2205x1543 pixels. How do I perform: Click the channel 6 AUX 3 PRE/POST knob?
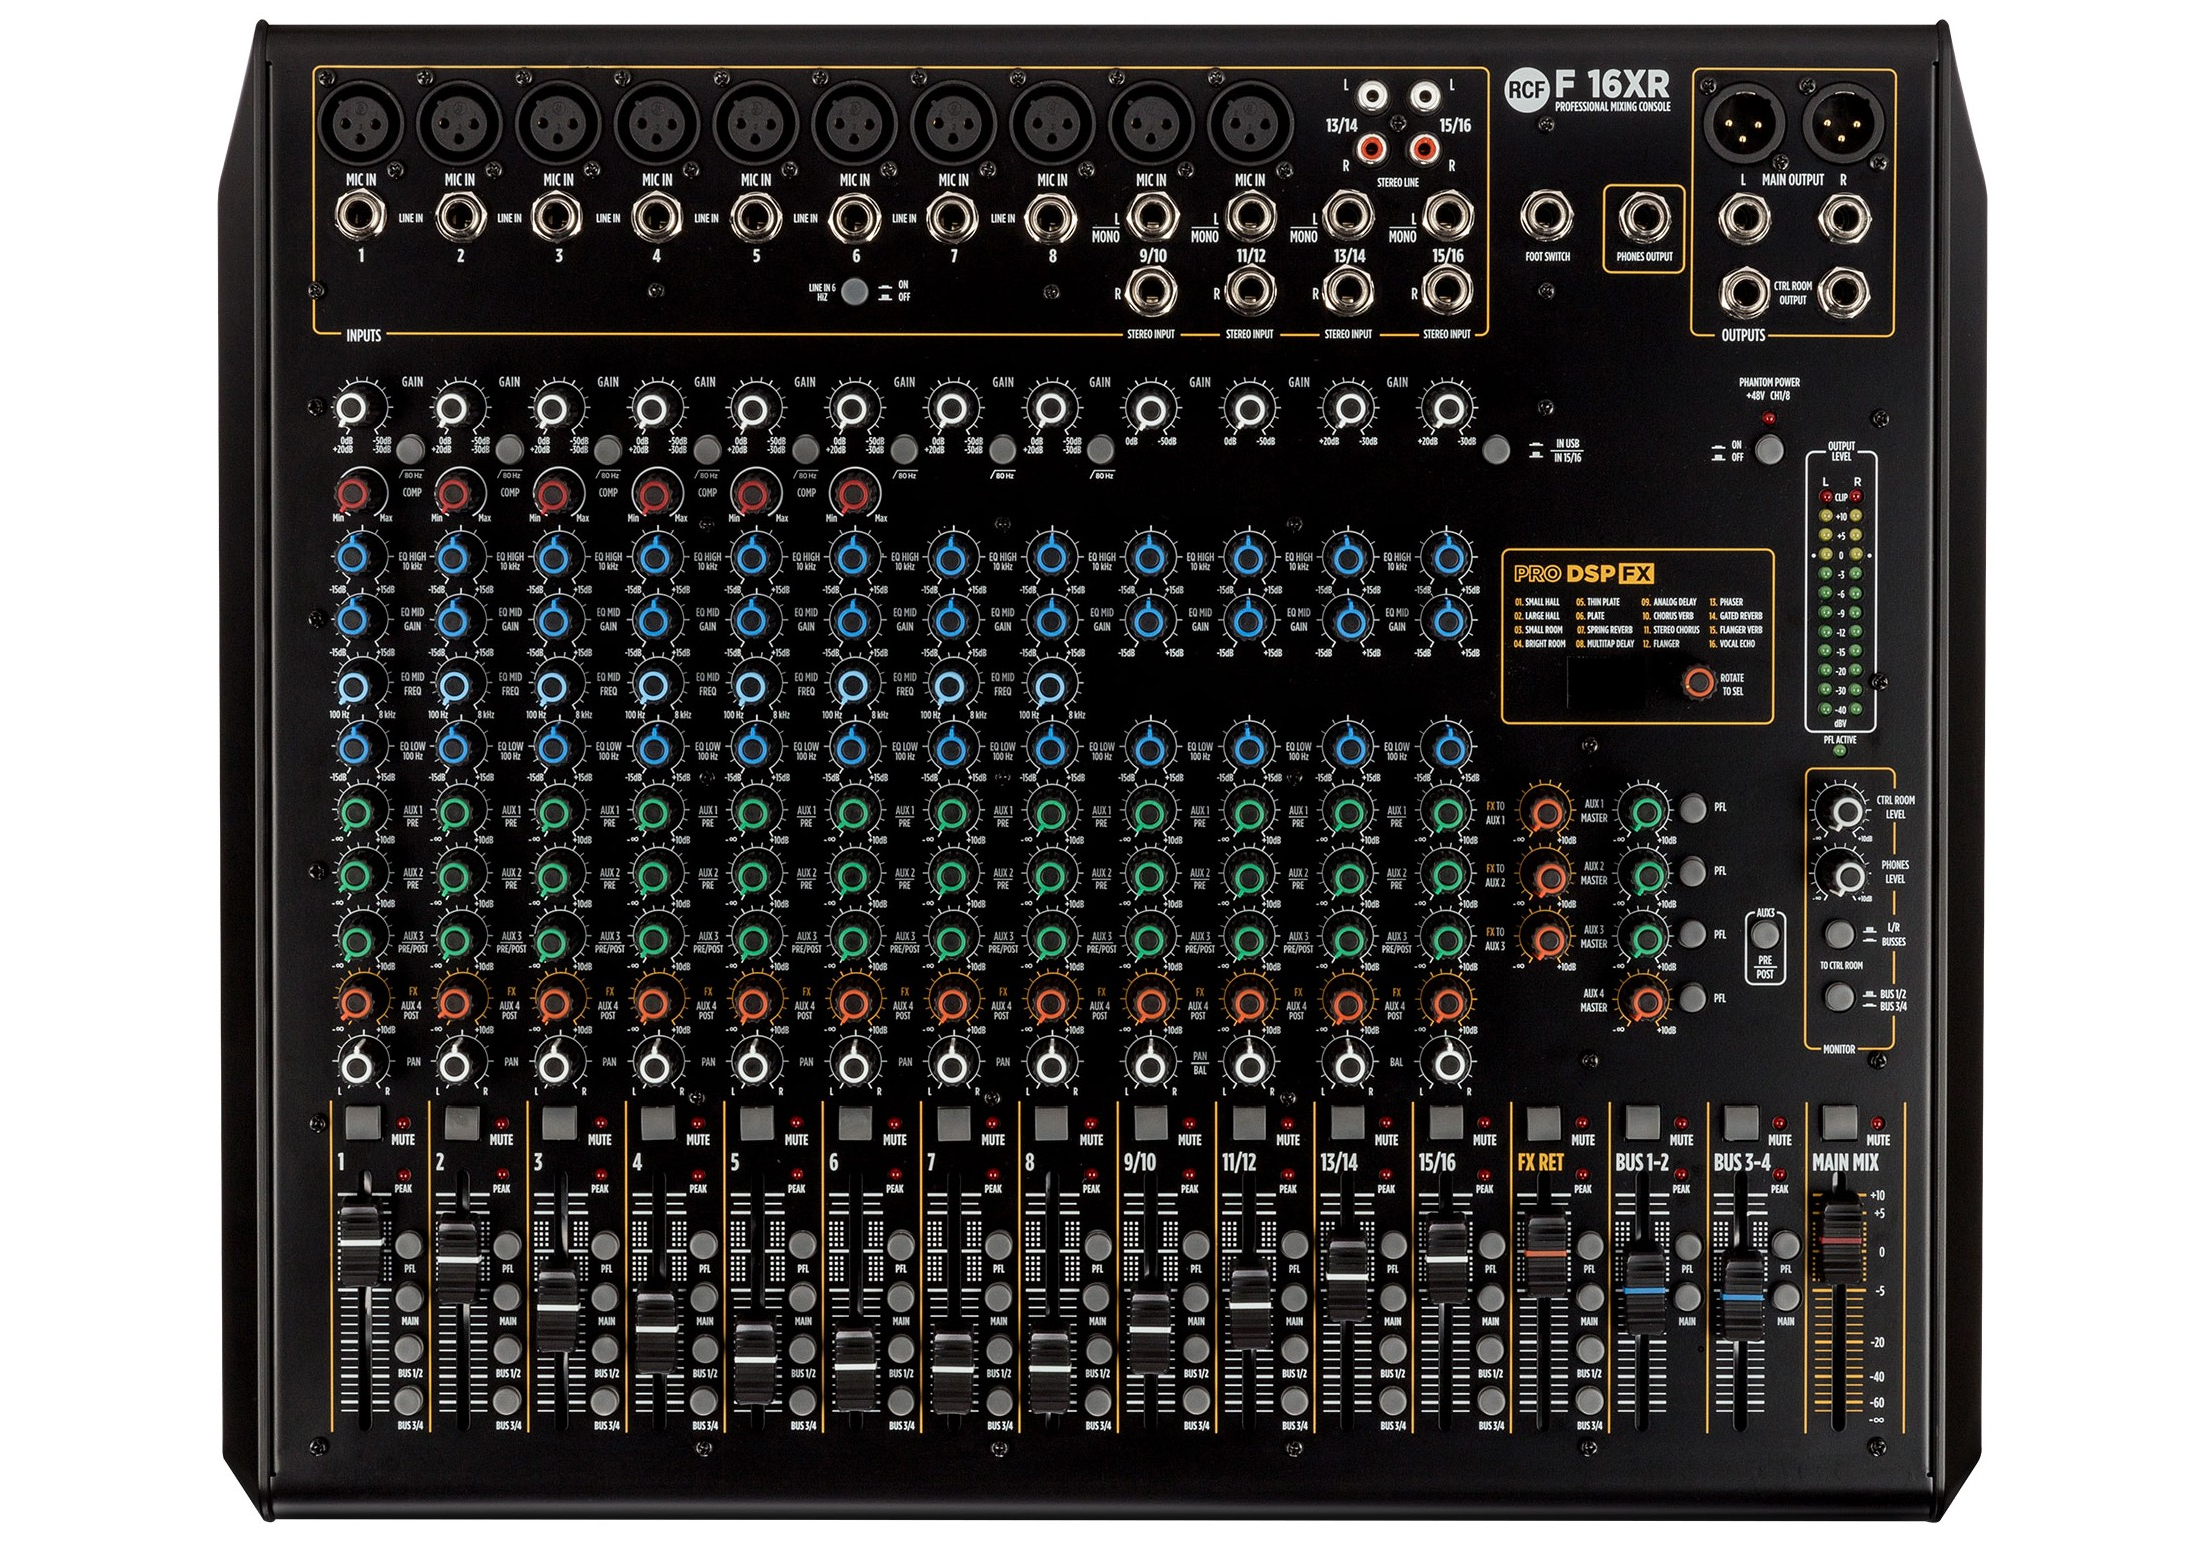click(x=851, y=940)
